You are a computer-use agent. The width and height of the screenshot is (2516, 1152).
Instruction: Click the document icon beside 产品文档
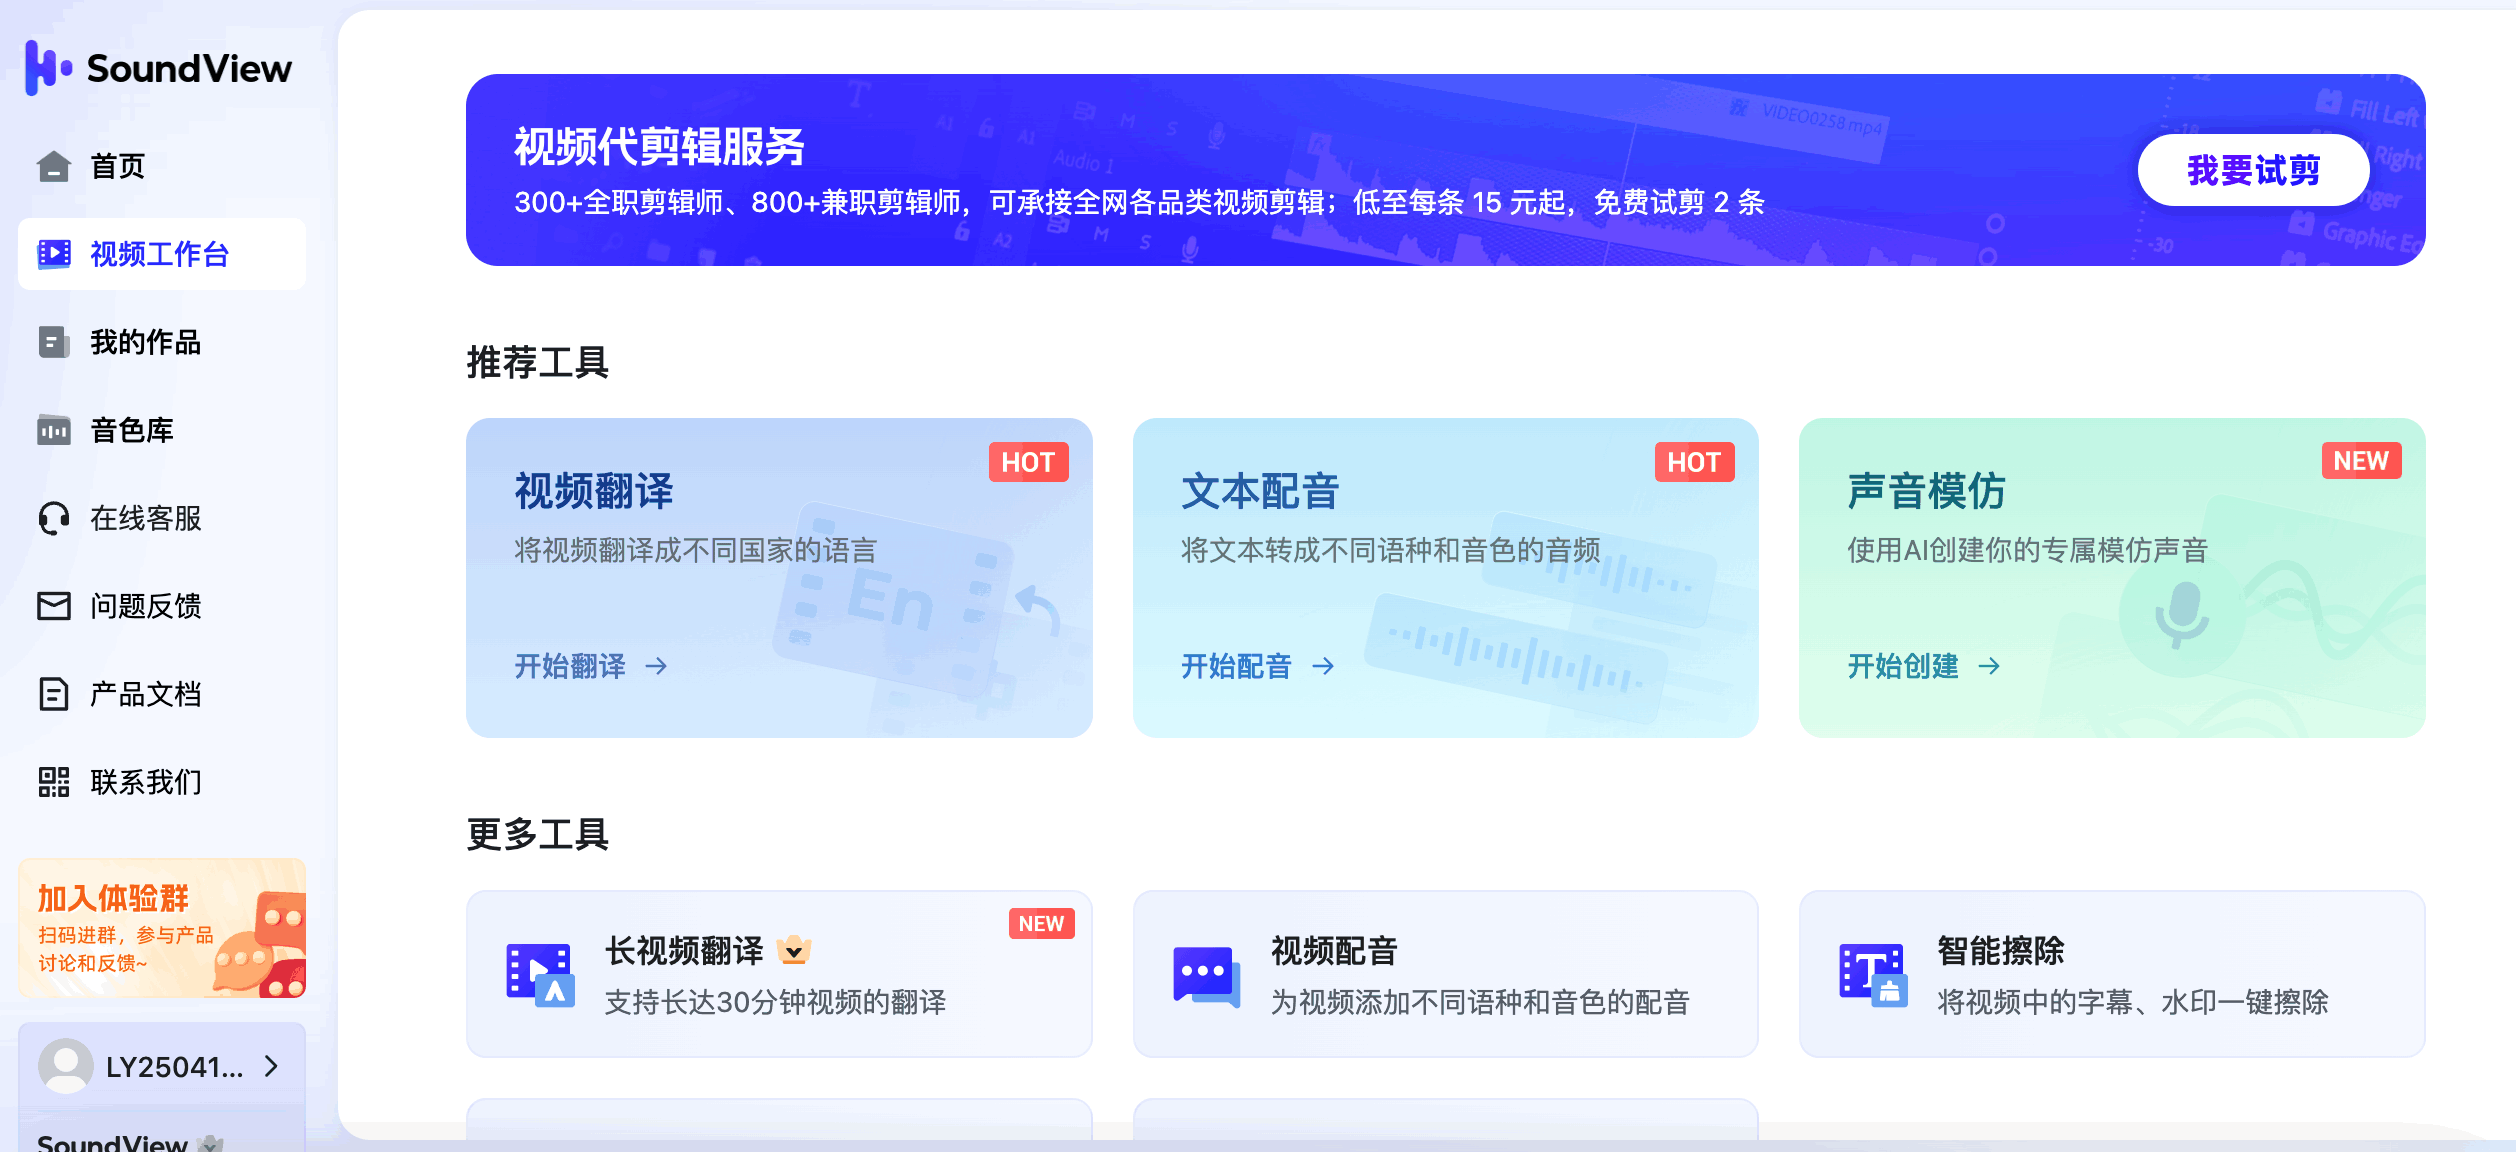coord(54,694)
